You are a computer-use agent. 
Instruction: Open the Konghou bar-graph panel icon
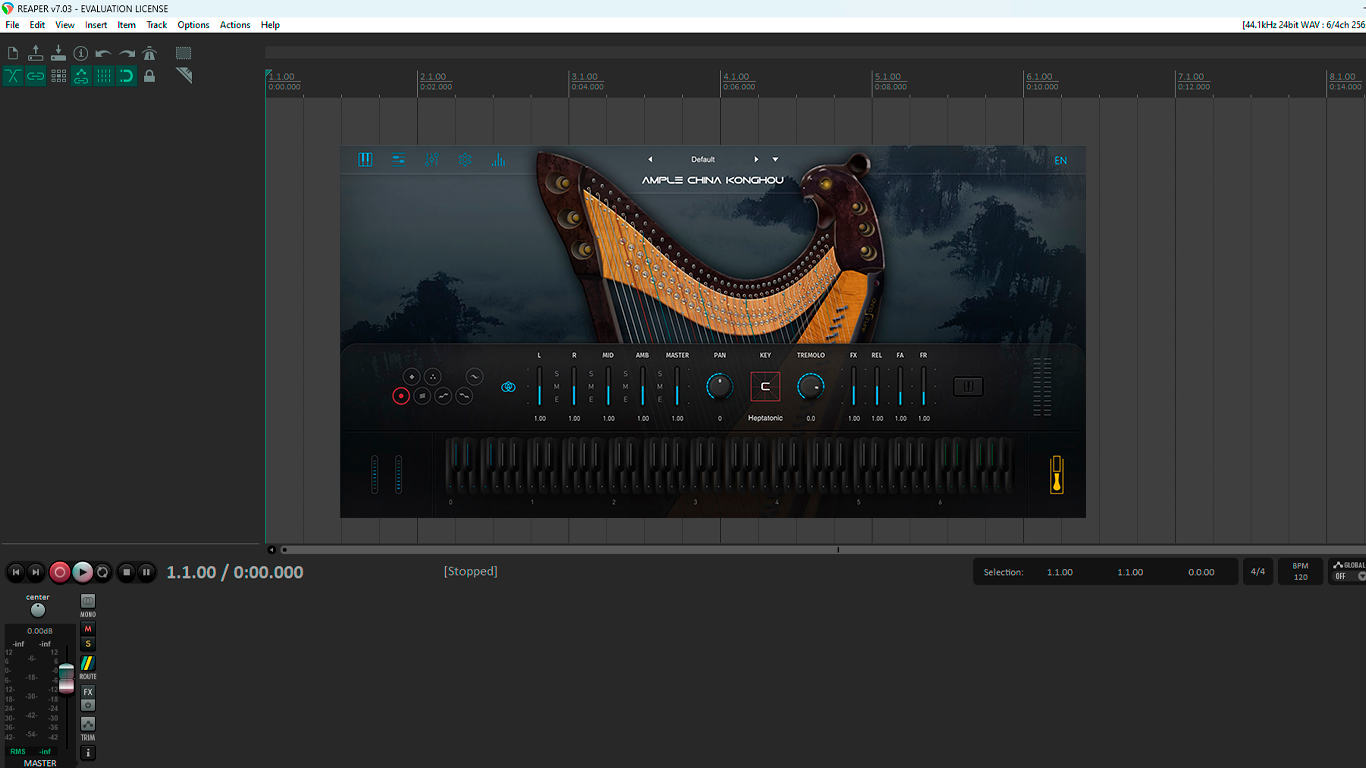pyautogui.click(x=498, y=160)
